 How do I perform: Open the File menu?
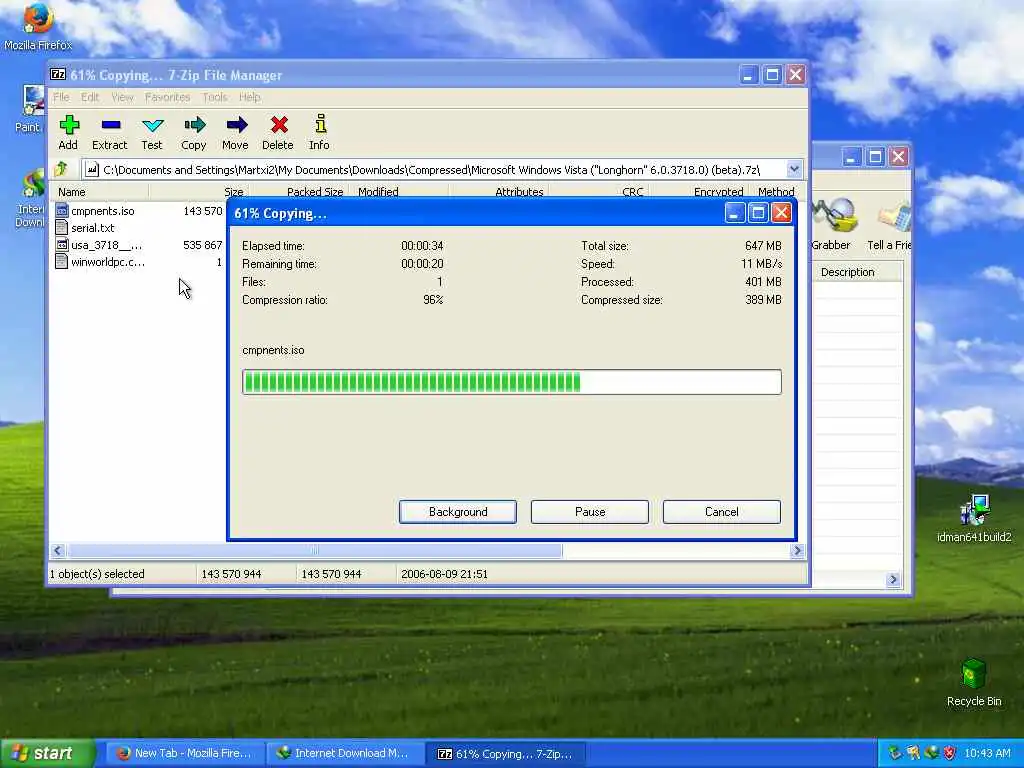[61, 97]
